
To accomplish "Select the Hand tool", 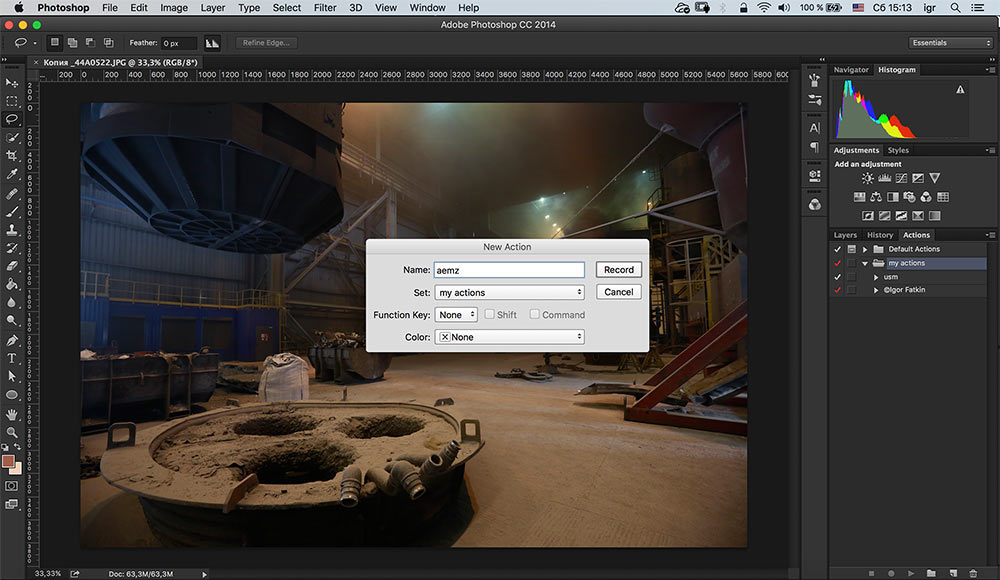I will (12, 414).
